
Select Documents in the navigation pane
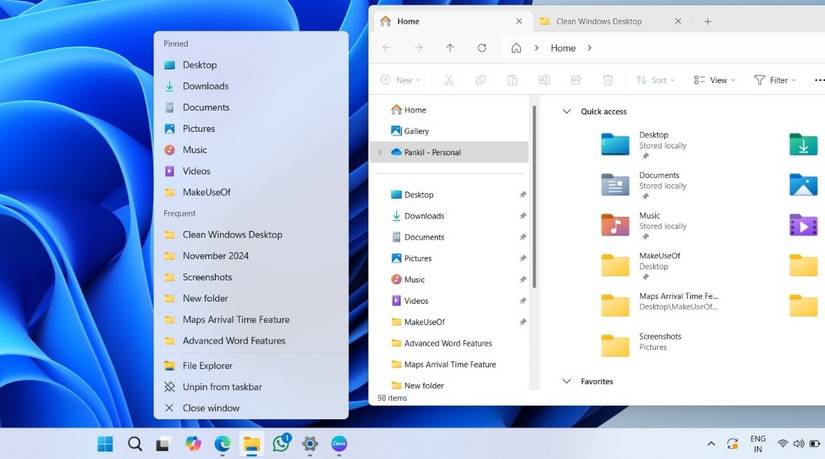tap(450, 237)
